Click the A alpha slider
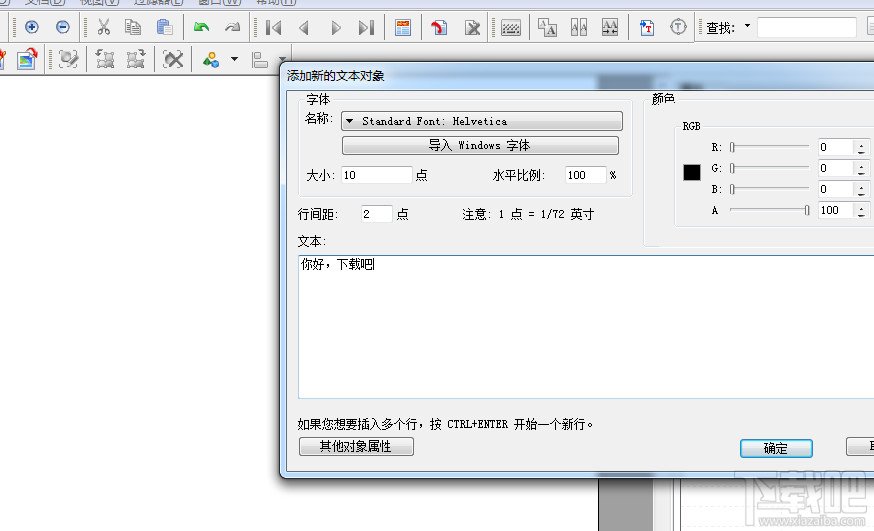The width and height of the screenshot is (874, 531). pyautogui.click(x=770, y=210)
